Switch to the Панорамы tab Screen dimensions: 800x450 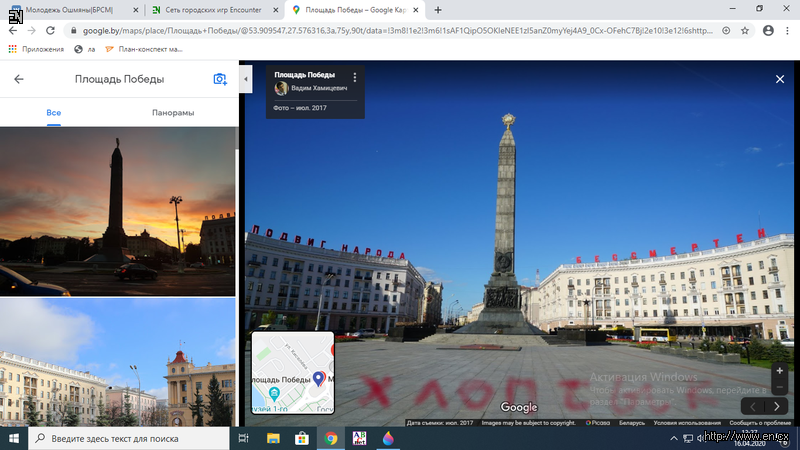coord(173,113)
